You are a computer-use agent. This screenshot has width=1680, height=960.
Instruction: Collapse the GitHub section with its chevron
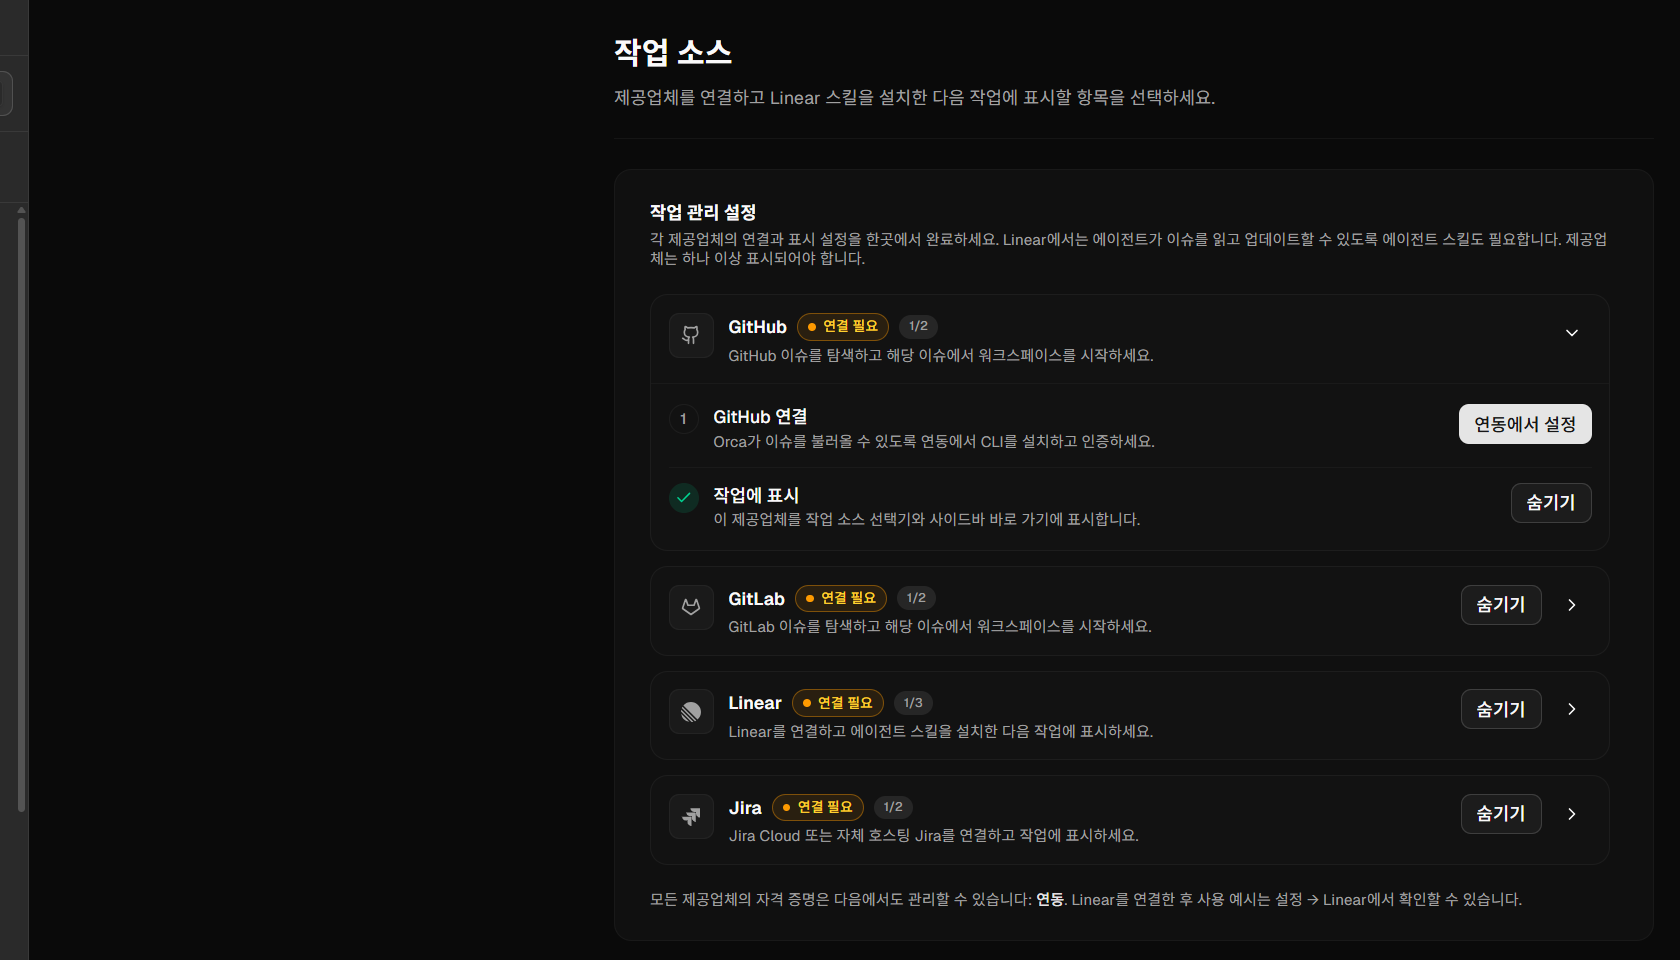[x=1572, y=333]
